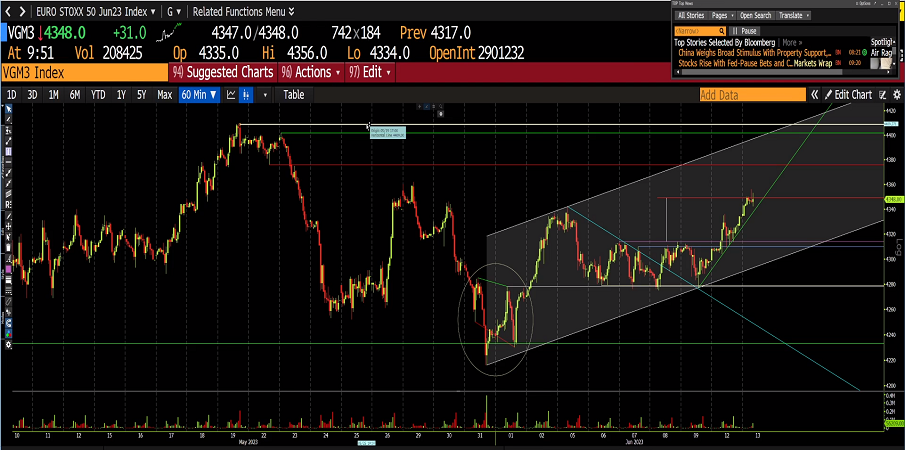The width and height of the screenshot is (905, 450).
Task: Open the 97) Edit dropdown
Action: click(369, 72)
